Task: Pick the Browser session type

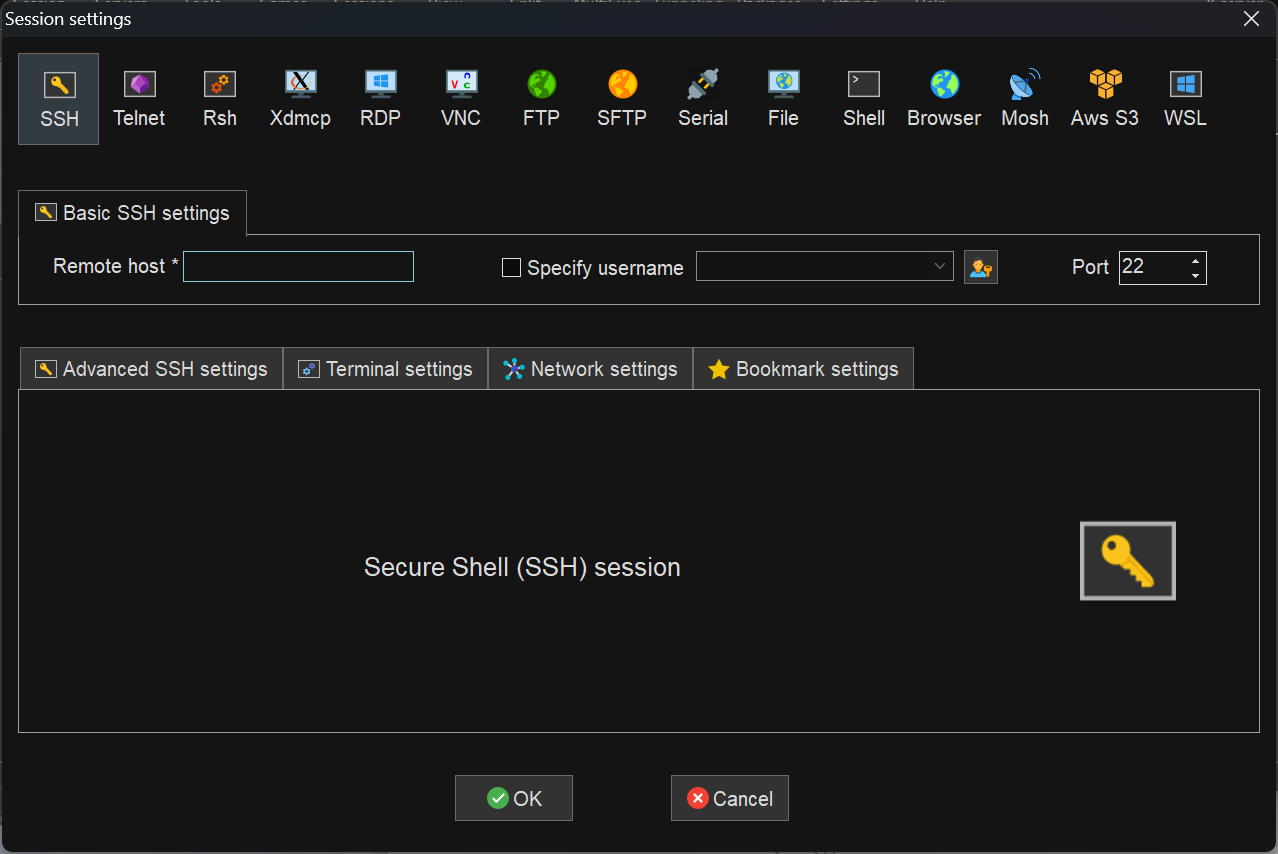Action: pyautogui.click(x=944, y=99)
